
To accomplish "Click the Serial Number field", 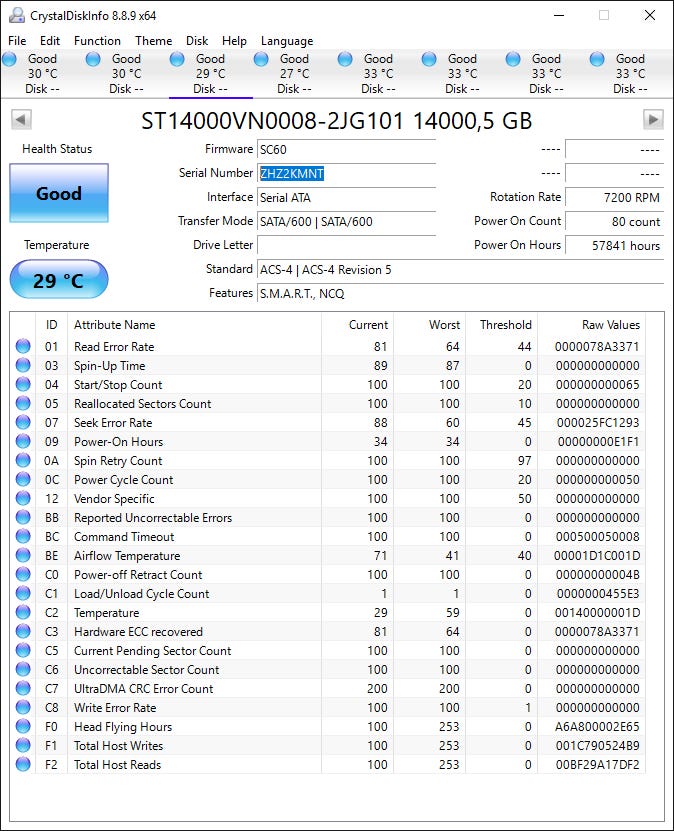I will click(x=346, y=173).
